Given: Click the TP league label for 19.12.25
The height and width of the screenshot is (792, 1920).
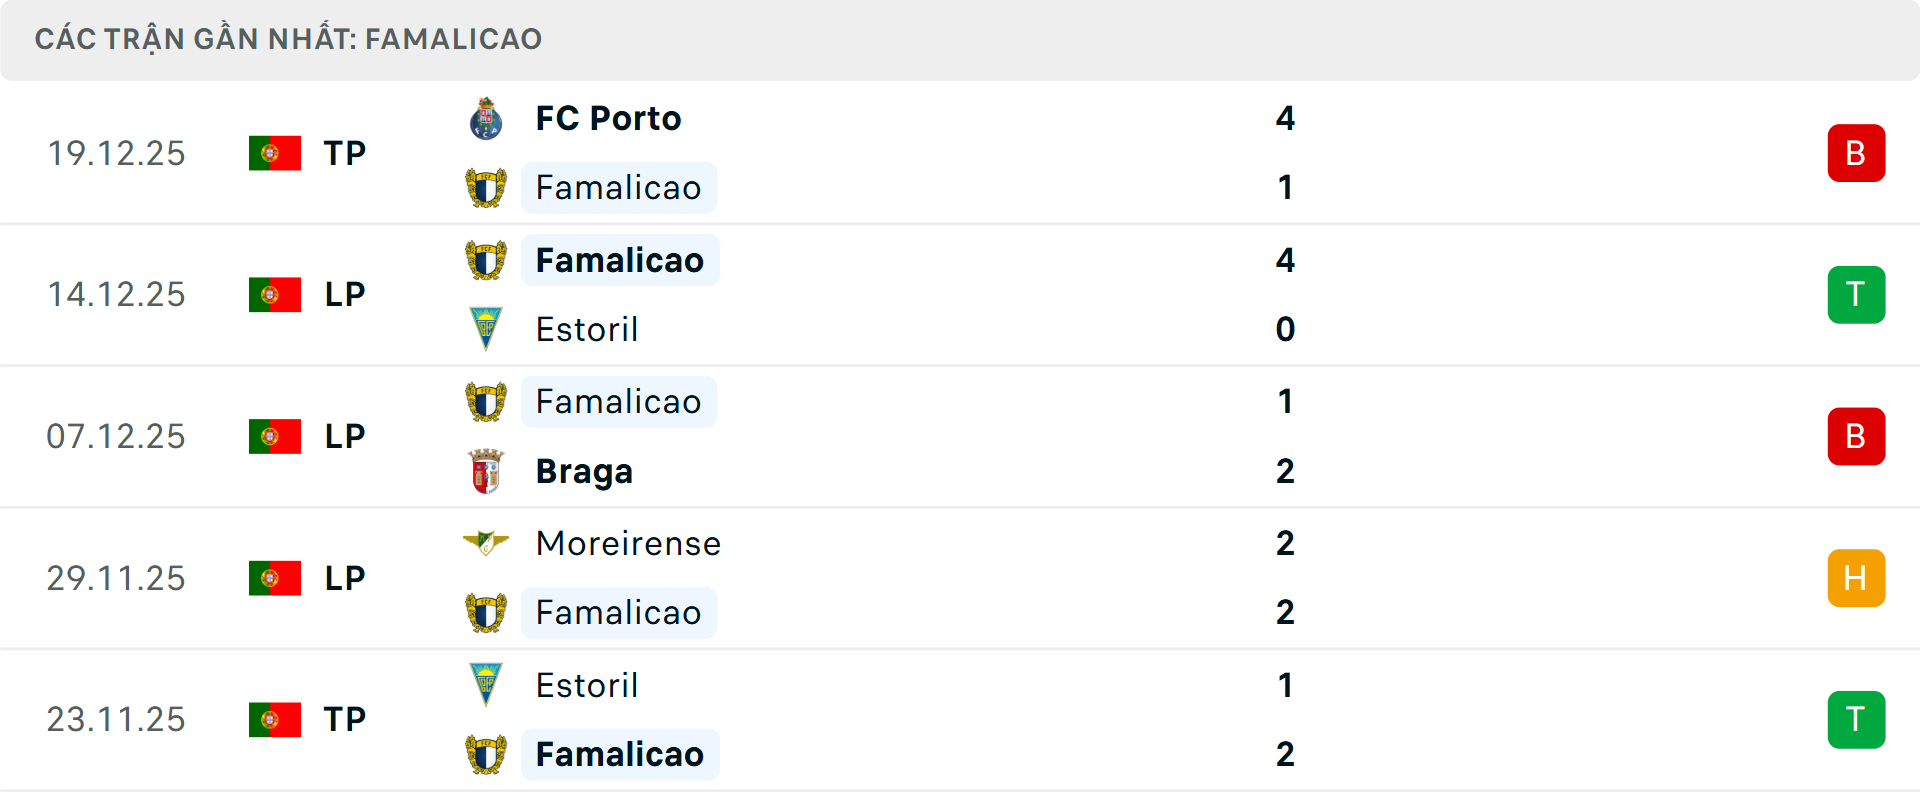Looking at the screenshot, I should (x=345, y=153).
